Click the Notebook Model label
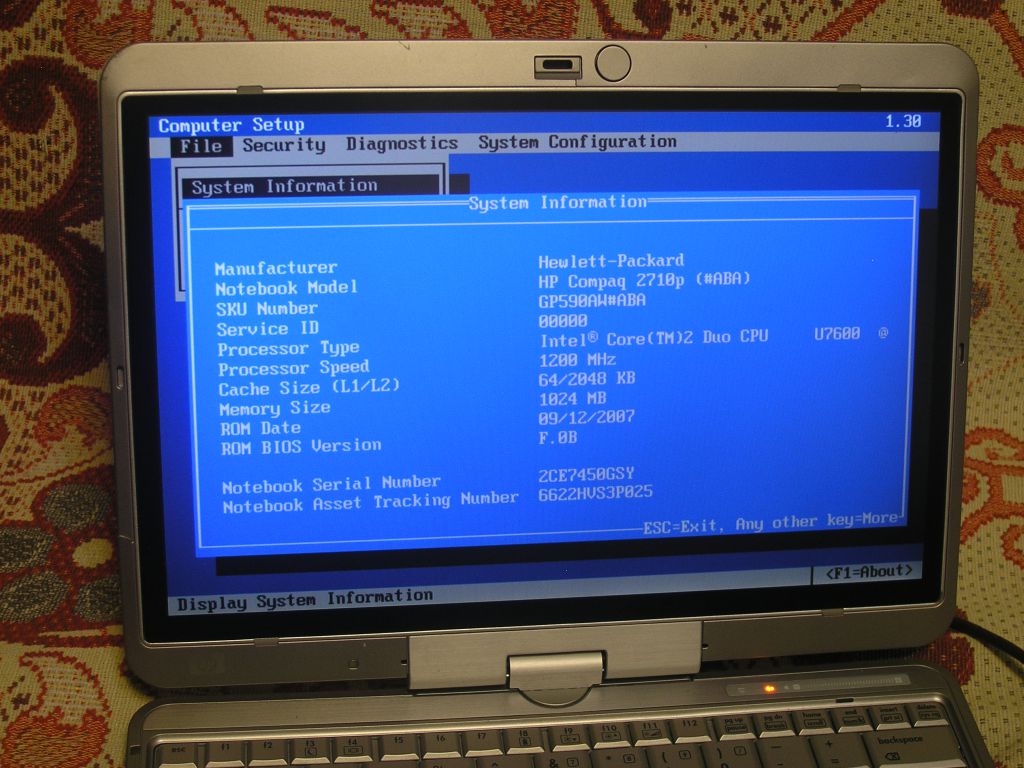 [287, 288]
